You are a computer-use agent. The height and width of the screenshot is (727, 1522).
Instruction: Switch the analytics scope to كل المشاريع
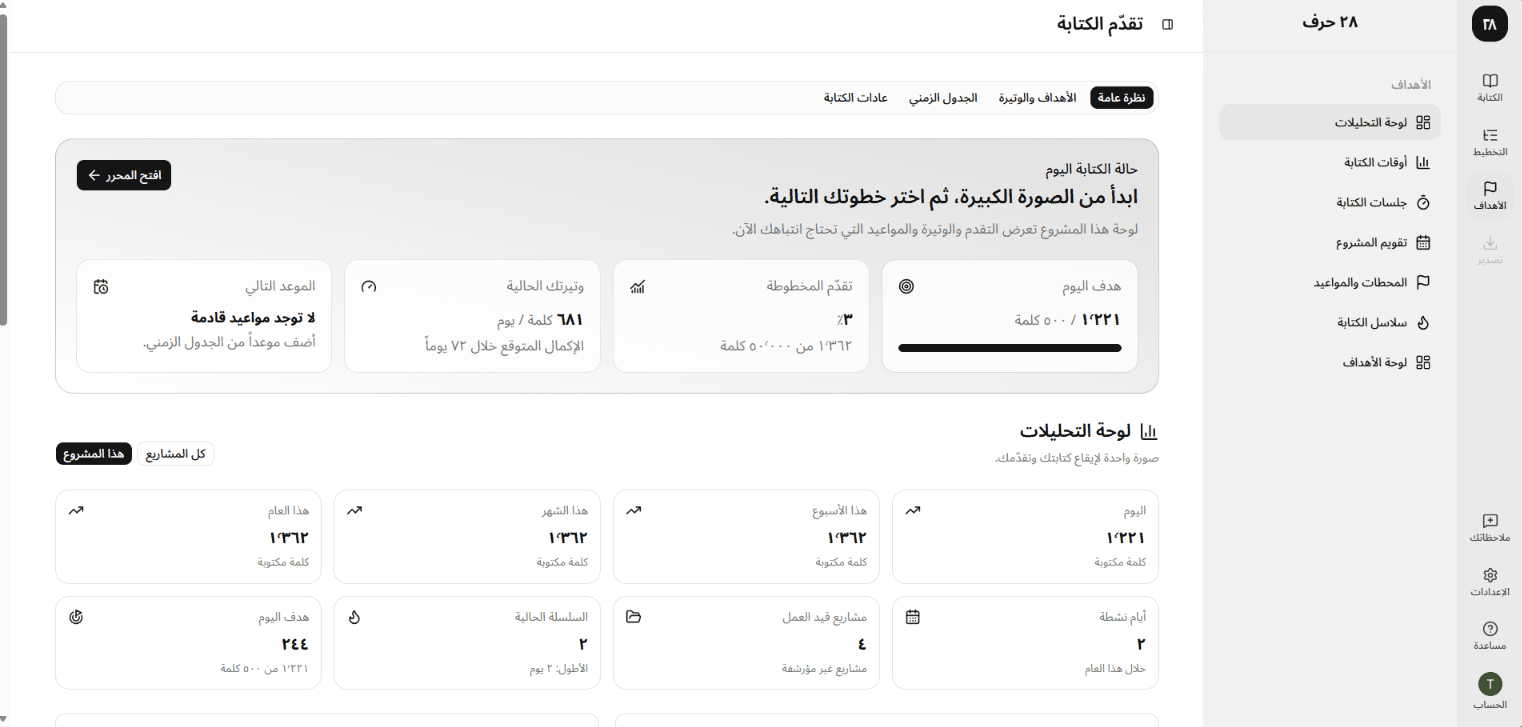(x=176, y=454)
